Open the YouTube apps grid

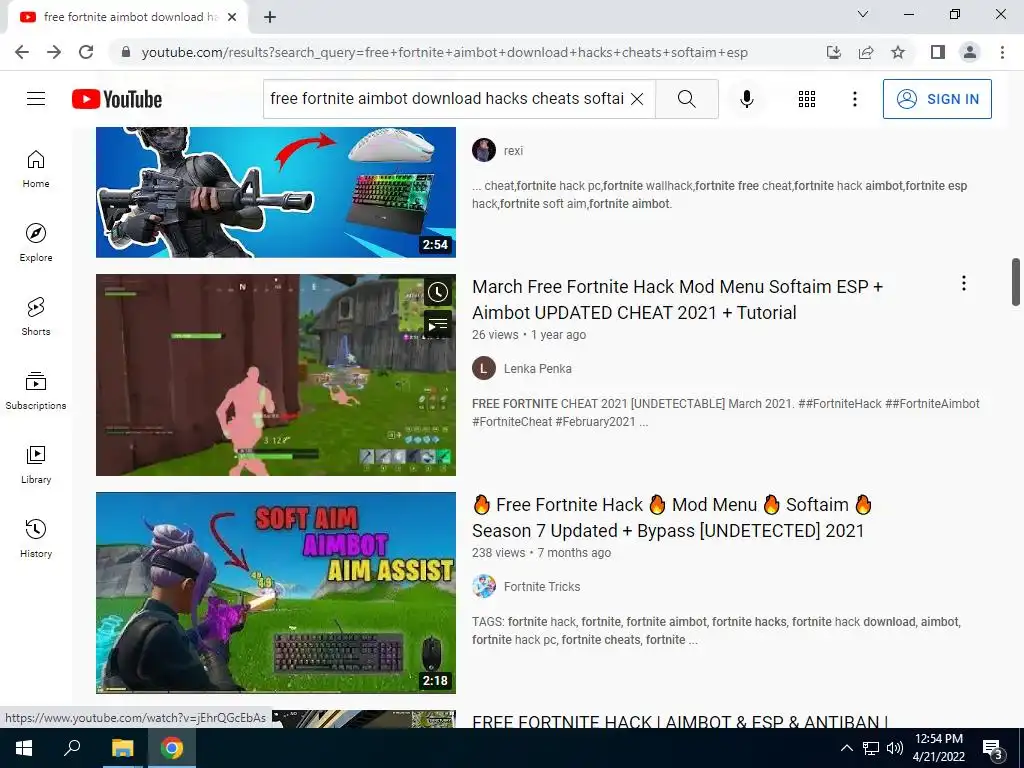click(x=807, y=99)
